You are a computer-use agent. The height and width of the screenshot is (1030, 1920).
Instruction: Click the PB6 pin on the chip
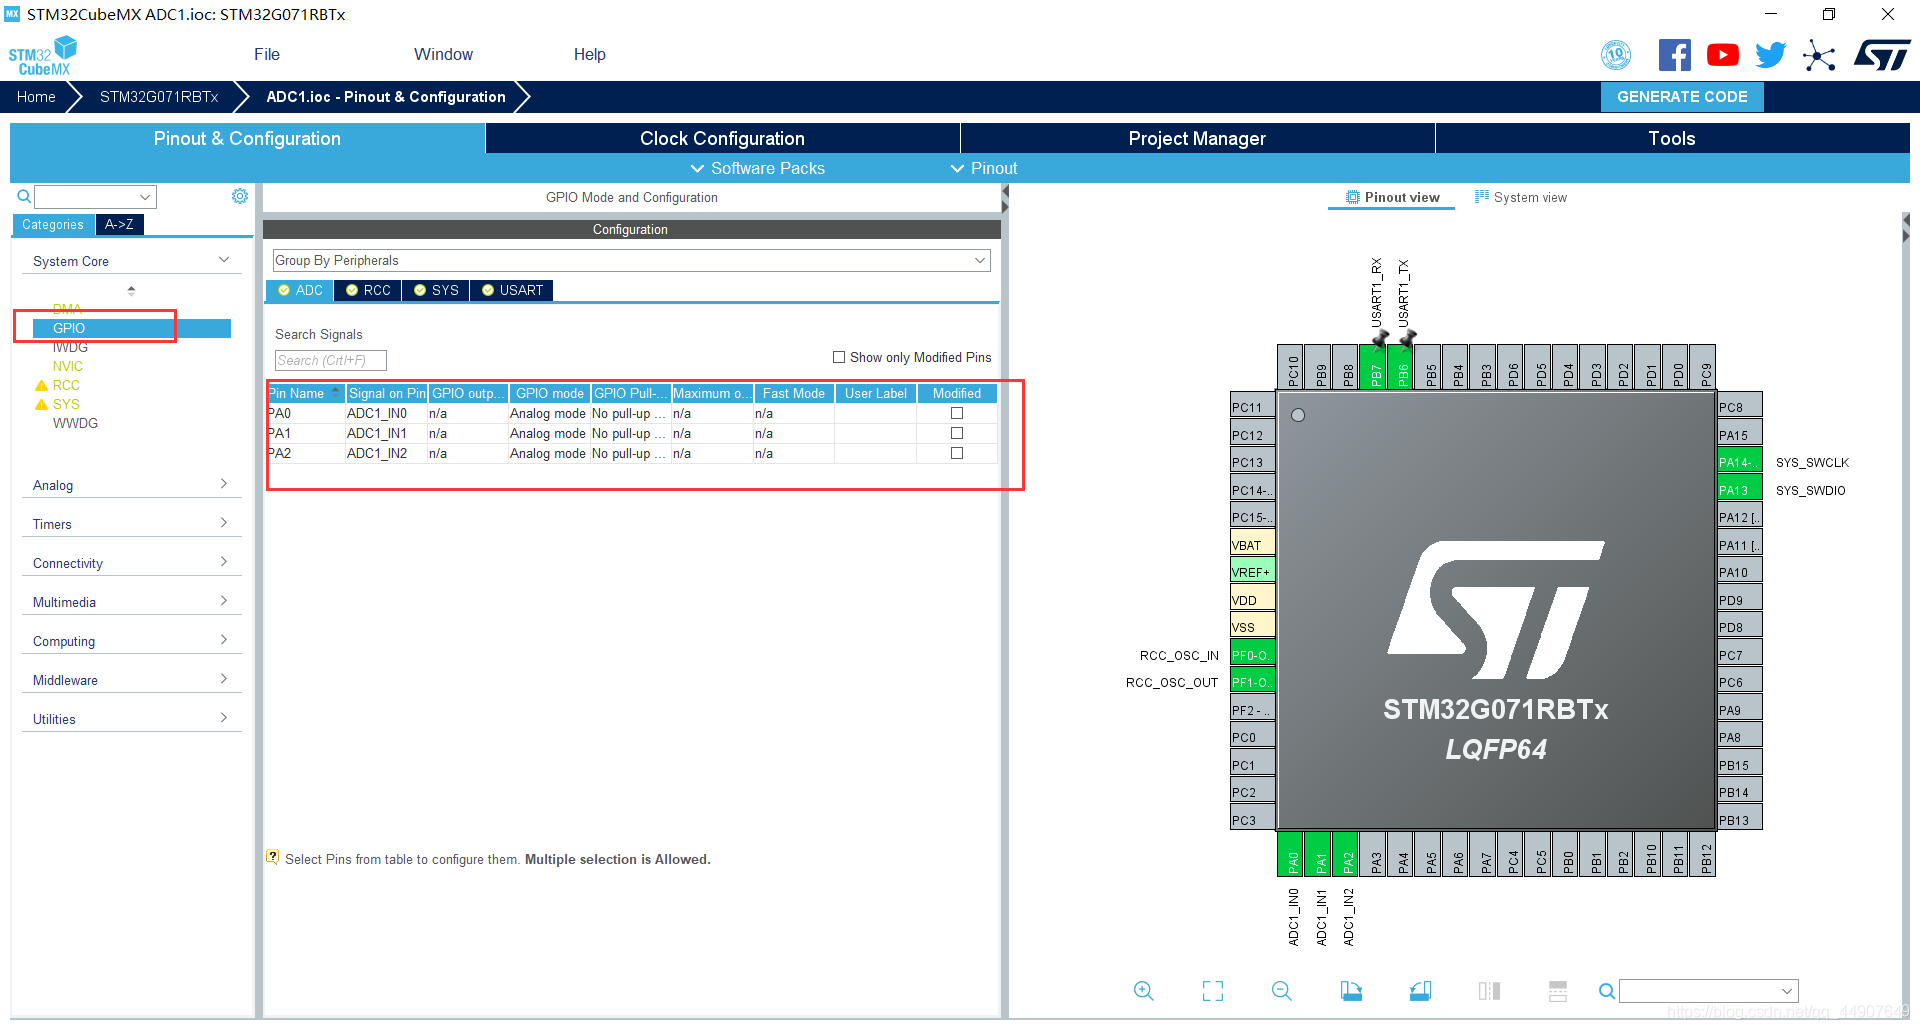(x=1402, y=367)
